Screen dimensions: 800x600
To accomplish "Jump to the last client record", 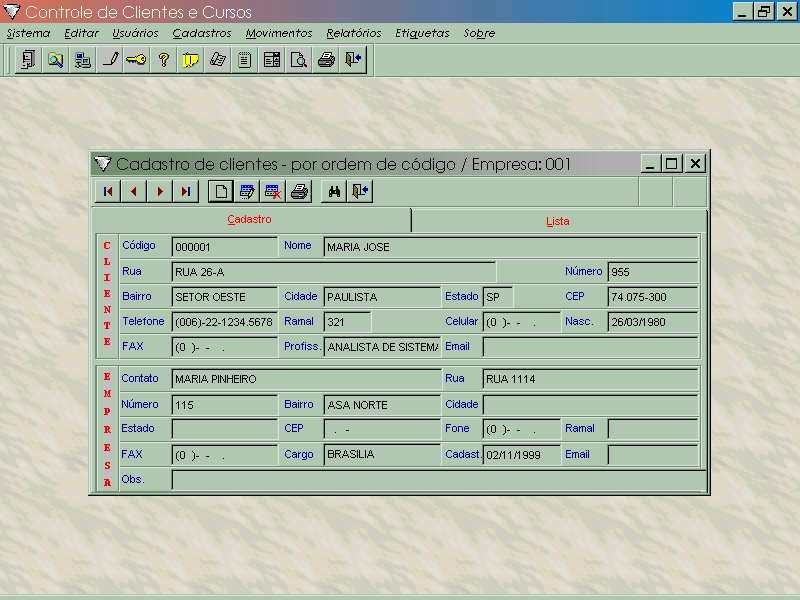I will click(185, 192).
